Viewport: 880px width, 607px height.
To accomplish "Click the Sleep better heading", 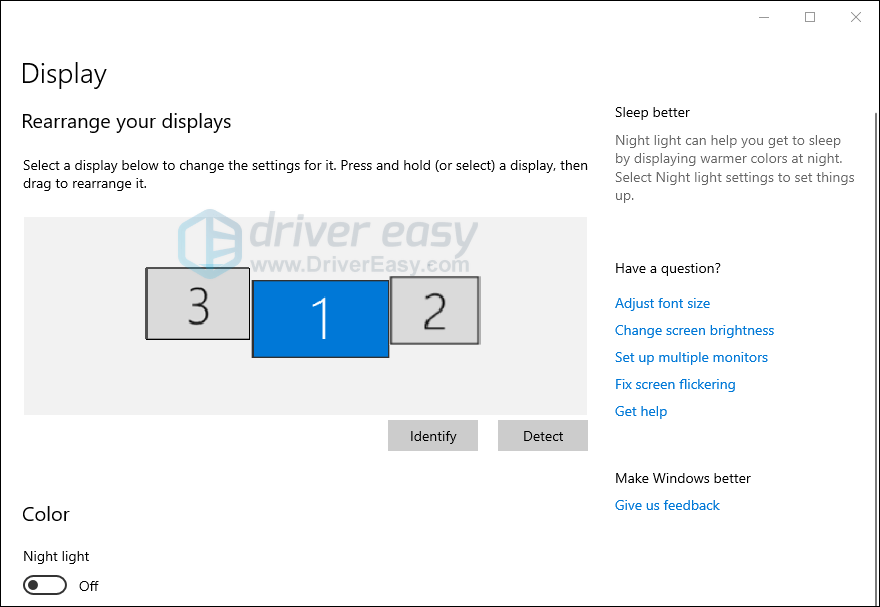I will click(652, 112).
